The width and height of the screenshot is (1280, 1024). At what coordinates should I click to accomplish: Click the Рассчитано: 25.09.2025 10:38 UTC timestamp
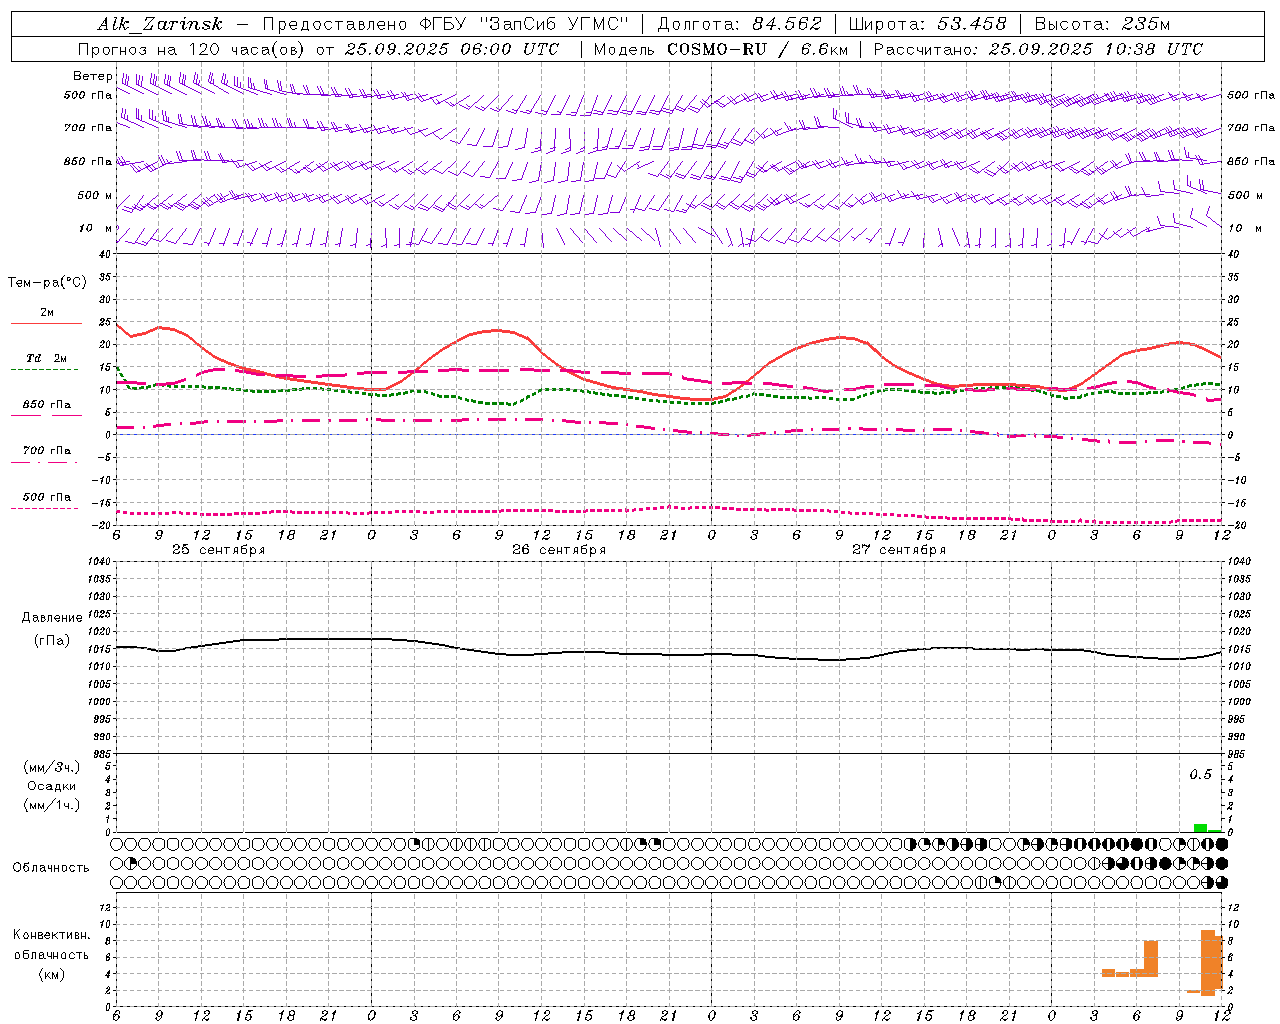1038,49
